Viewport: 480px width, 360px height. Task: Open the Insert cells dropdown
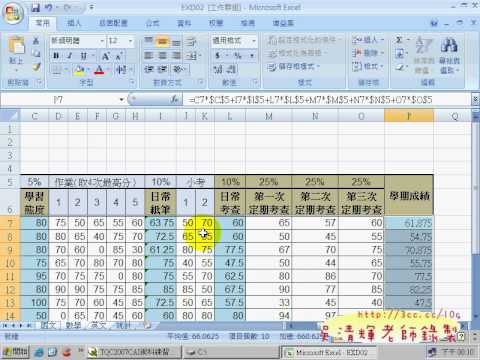click(x=368, y=40)
